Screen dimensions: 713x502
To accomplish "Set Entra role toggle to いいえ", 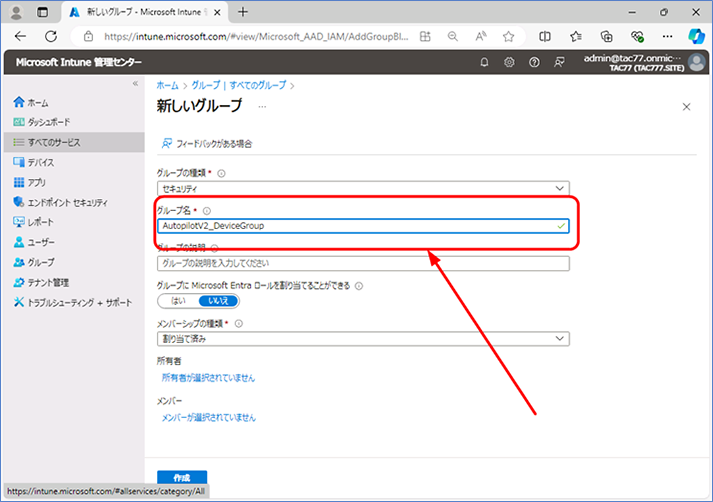I will pos(218,301).
